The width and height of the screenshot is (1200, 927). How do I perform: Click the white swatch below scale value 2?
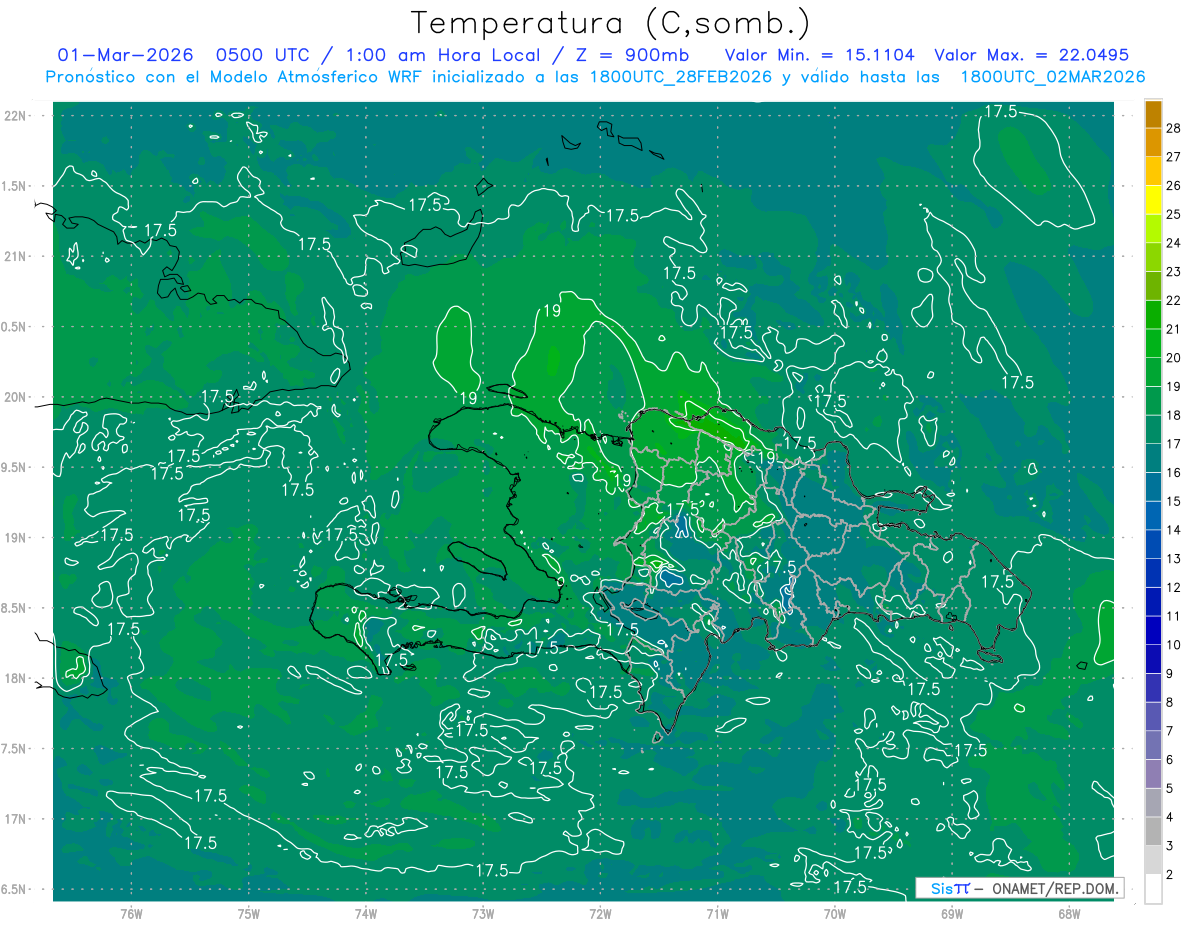tap(1153, 889)
